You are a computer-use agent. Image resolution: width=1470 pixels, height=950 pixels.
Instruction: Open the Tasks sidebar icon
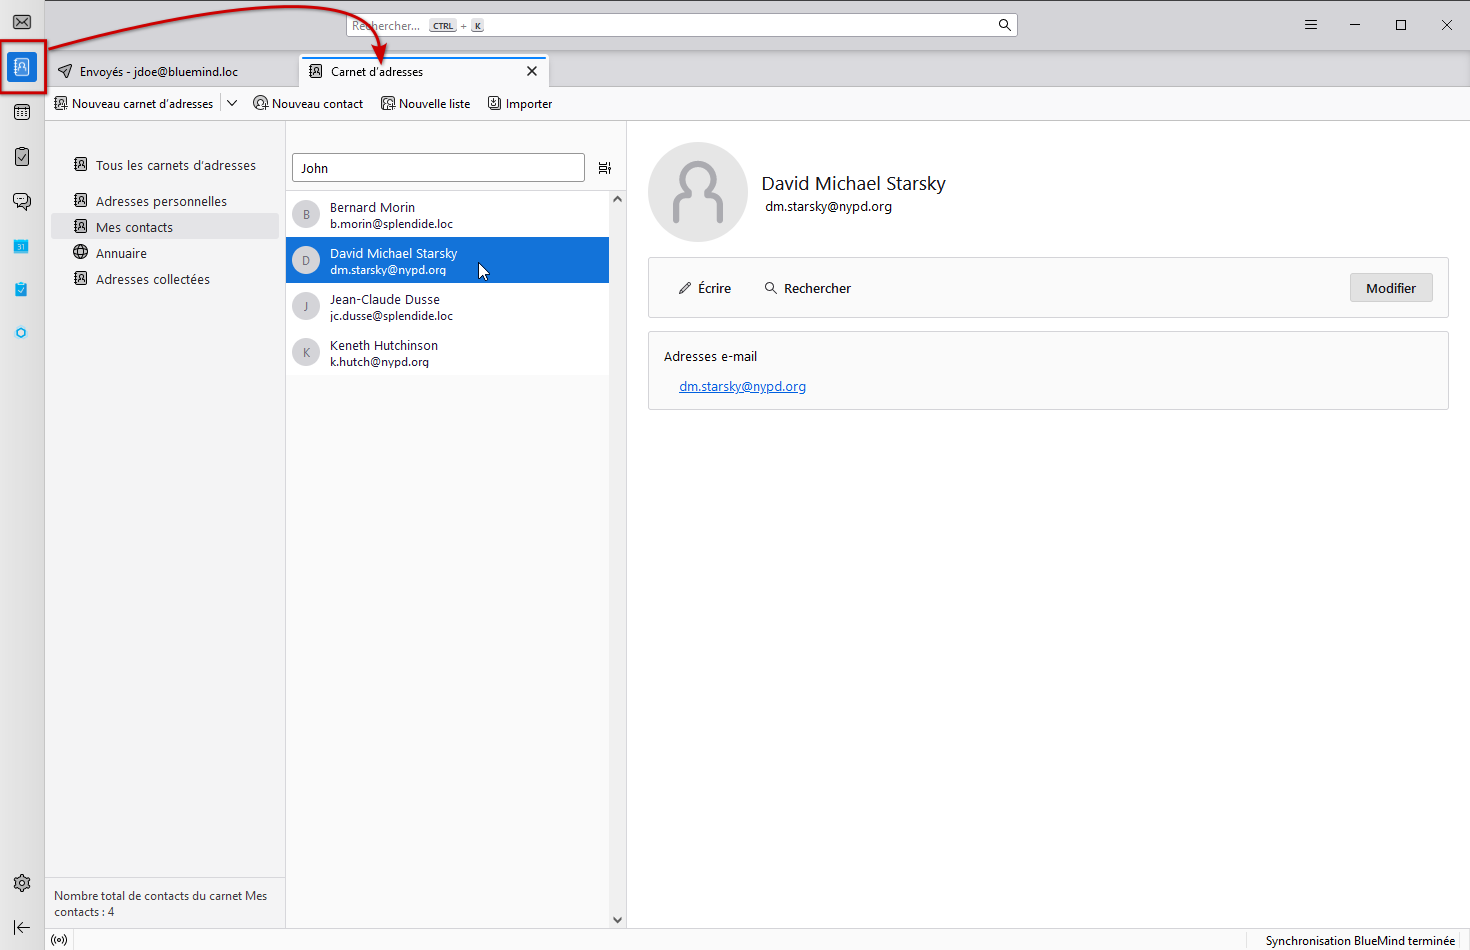(x=22, y=157)
